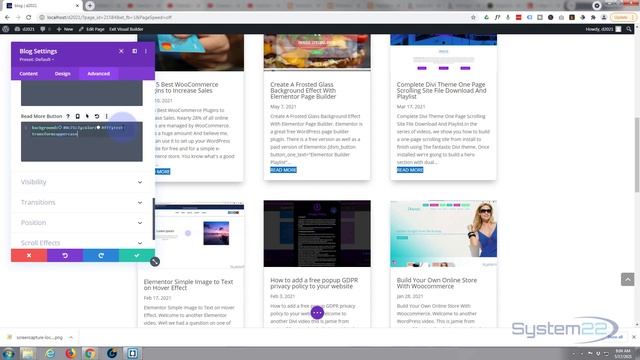640x360 pixels.
Task: Open Read More Button field options menu
Action: coord(107,116)
